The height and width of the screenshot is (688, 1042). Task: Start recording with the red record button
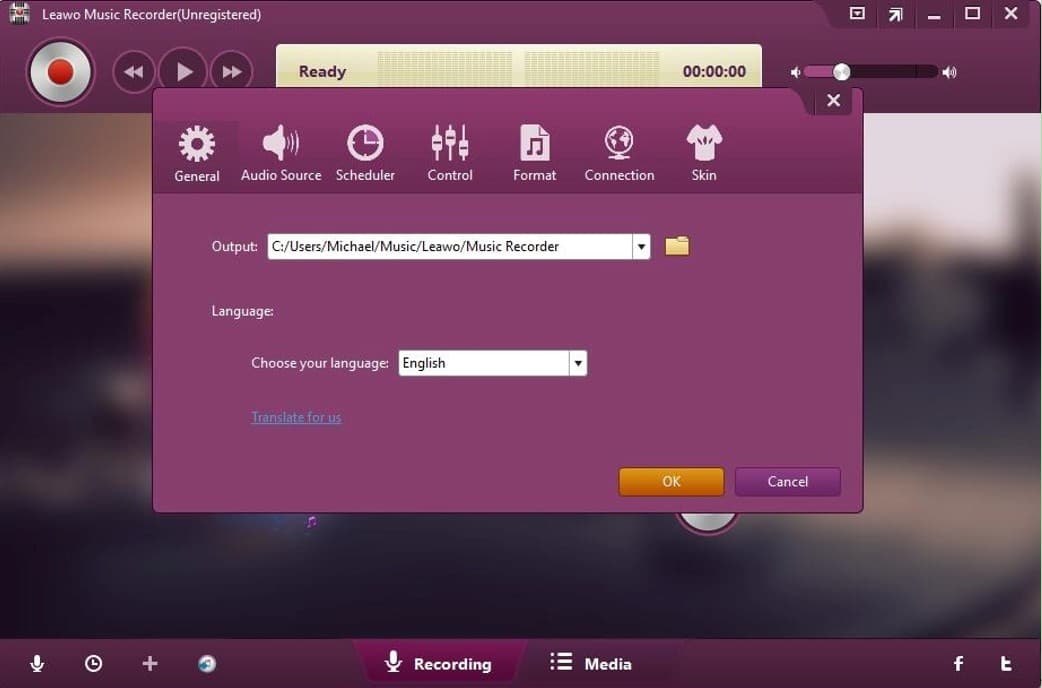[x=60, y=72]
